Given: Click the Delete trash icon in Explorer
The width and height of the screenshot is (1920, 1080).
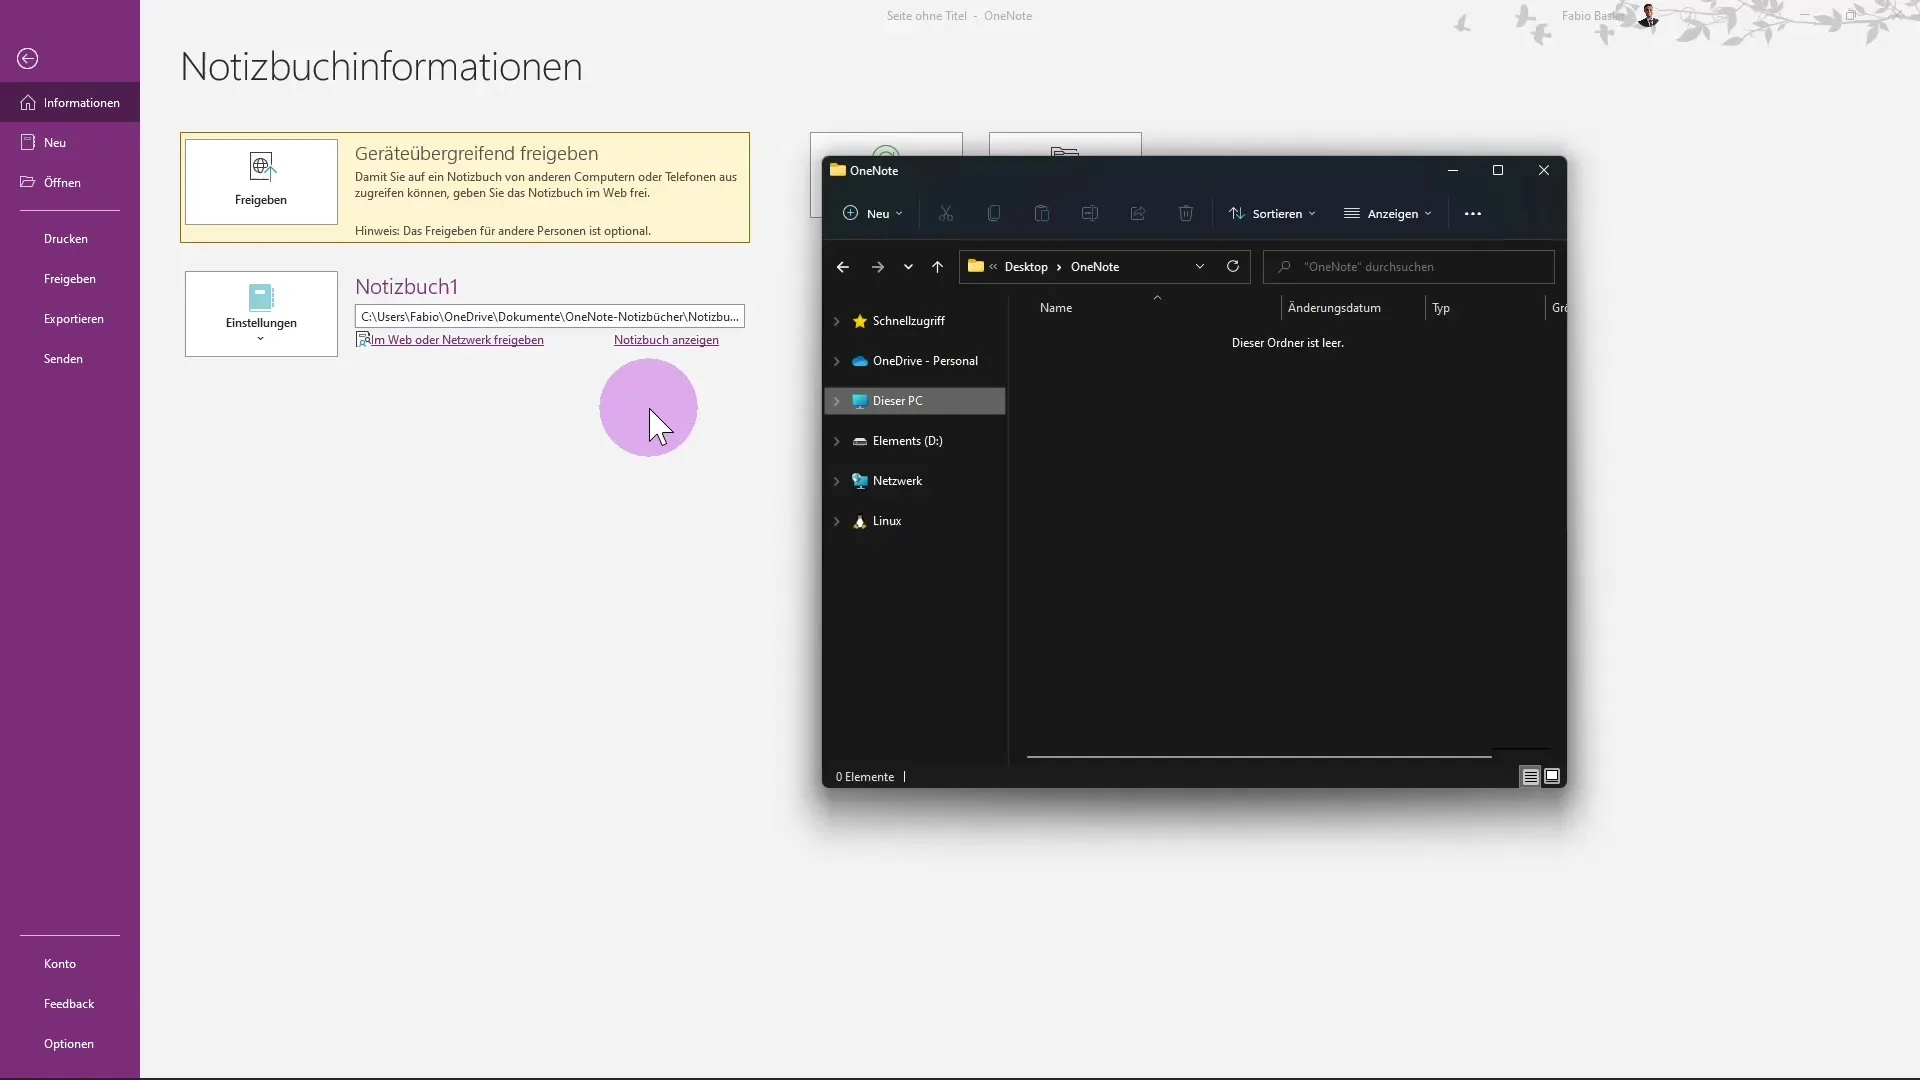Looking at the screenshot, I should click(x=1186, y=214).
